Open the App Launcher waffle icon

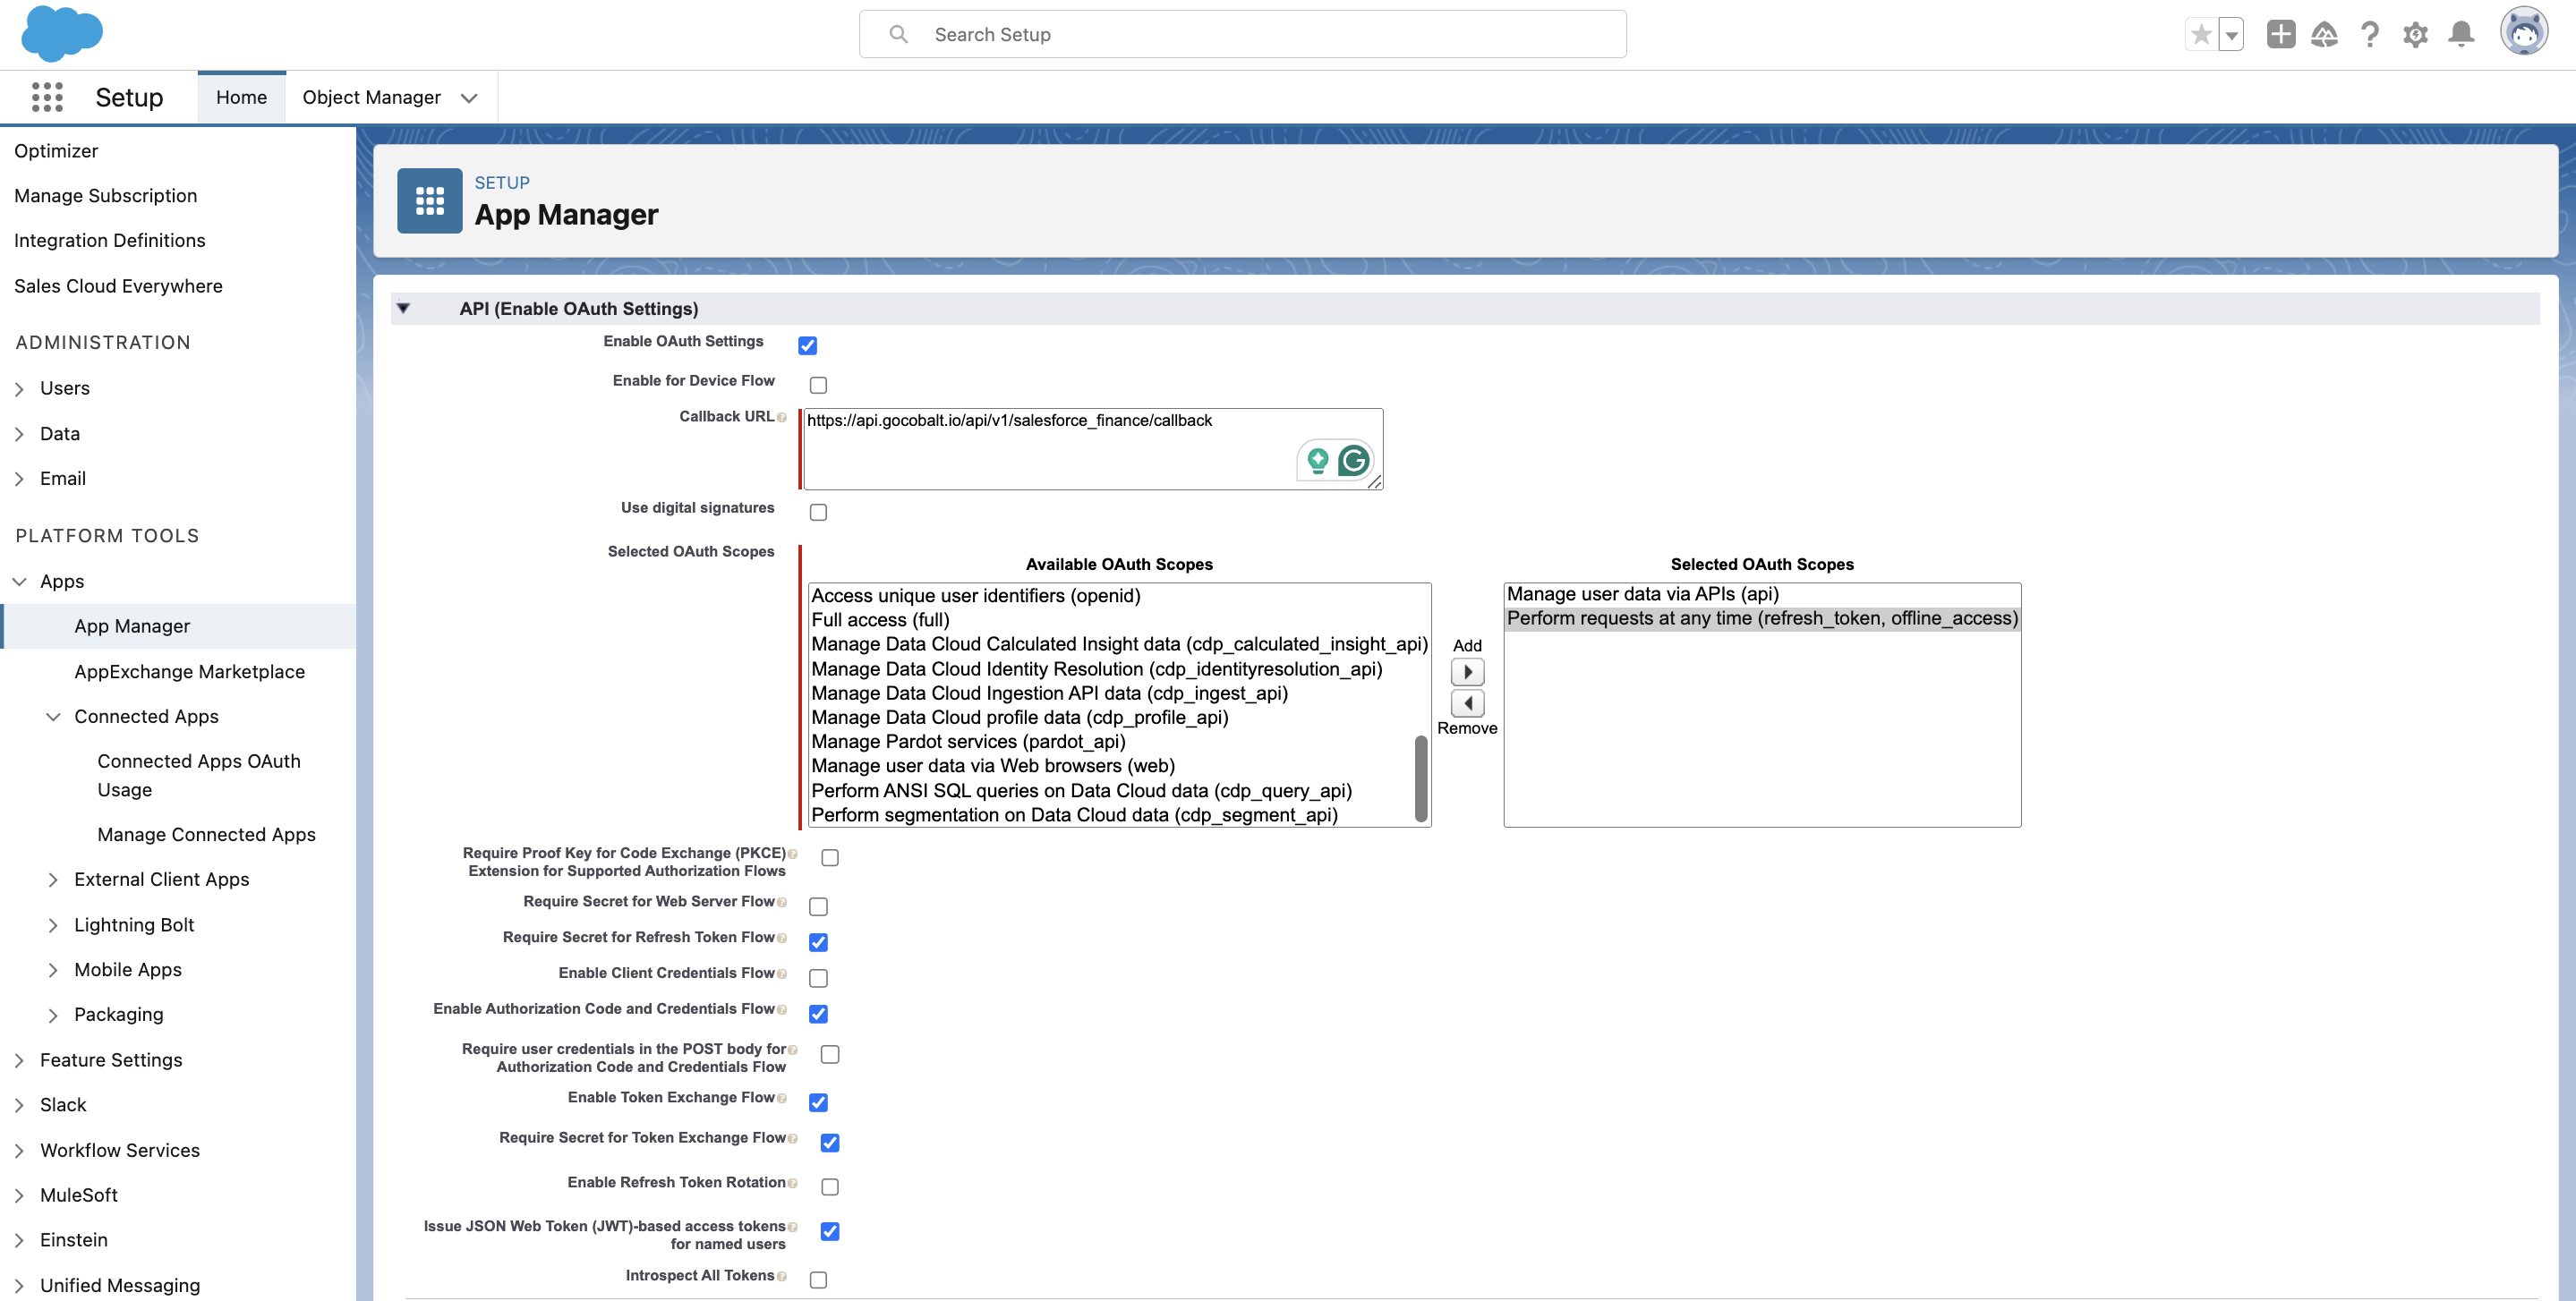tap(46, 97)
